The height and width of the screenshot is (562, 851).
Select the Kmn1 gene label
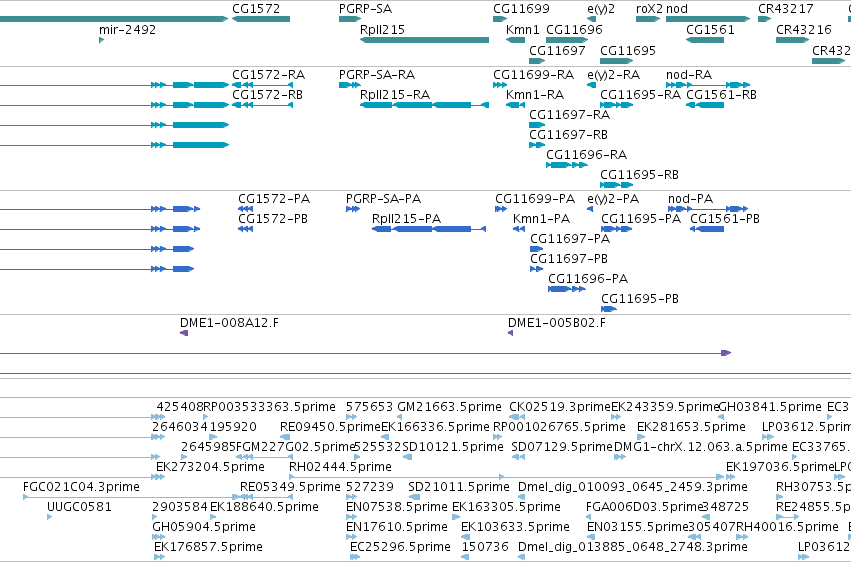click(x=523, y=29)
